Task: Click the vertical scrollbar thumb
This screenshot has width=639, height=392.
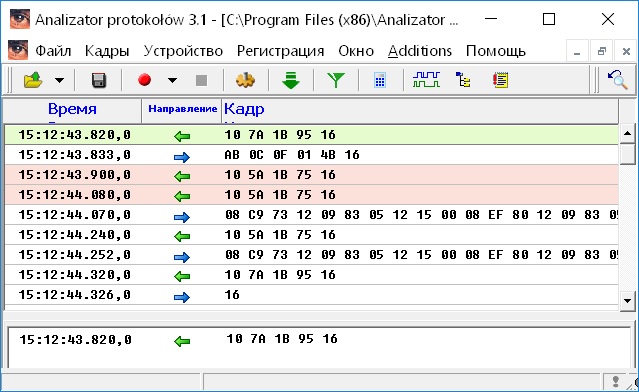Action: pyautogui.click(x=627, y=154)
